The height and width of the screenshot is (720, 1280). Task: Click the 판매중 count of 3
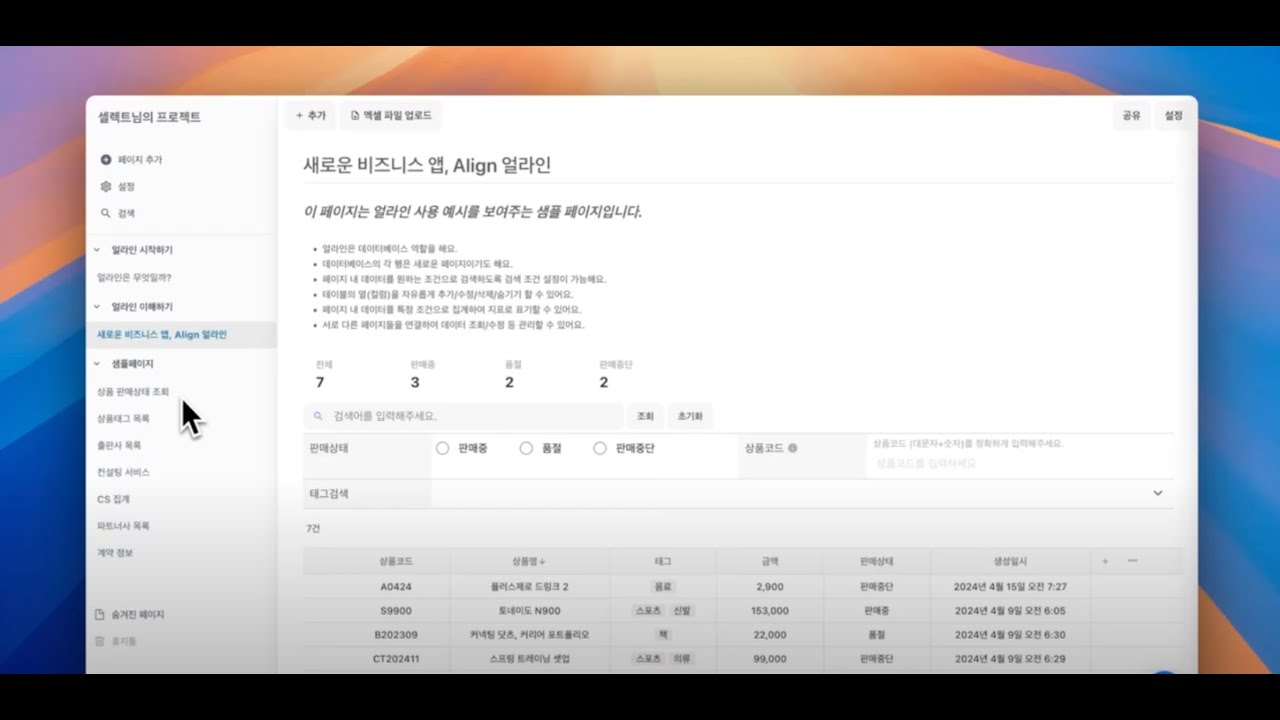(415, 383)
